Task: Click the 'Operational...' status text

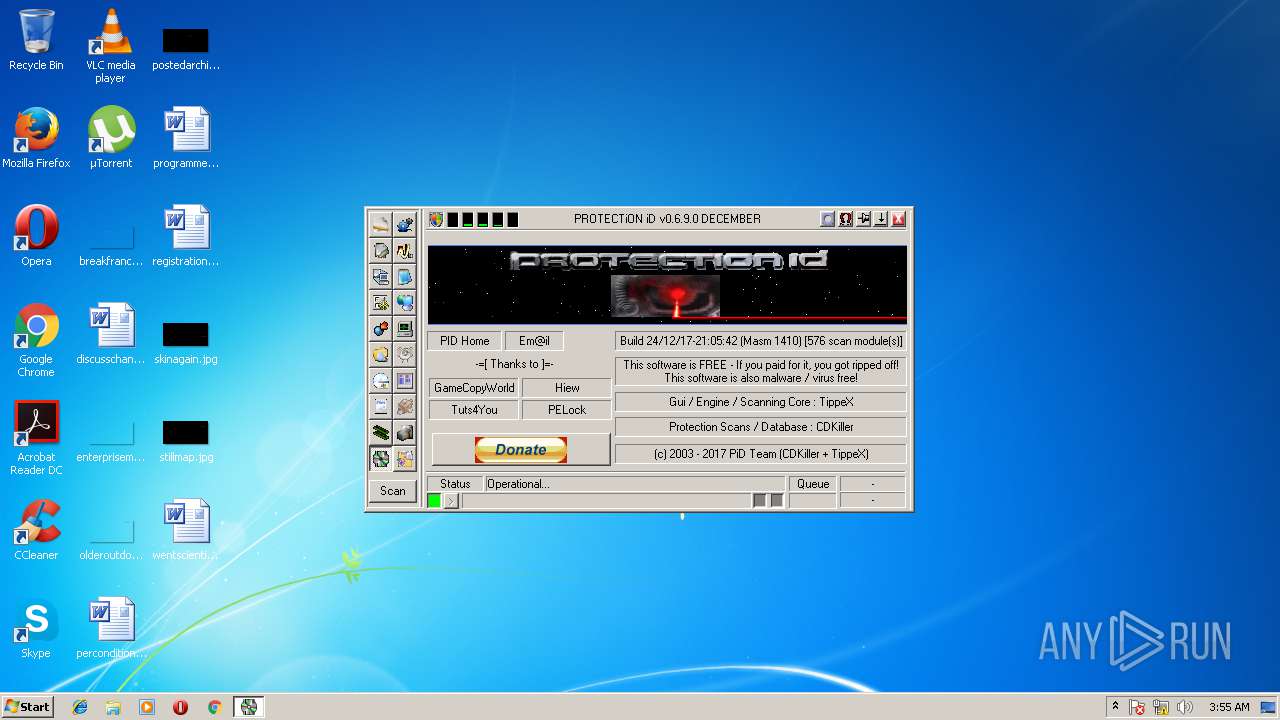Action: [x=518, y=484]
